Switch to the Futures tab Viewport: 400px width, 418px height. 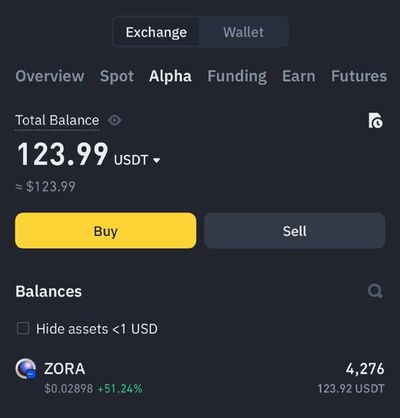click(x=359, y=76)
